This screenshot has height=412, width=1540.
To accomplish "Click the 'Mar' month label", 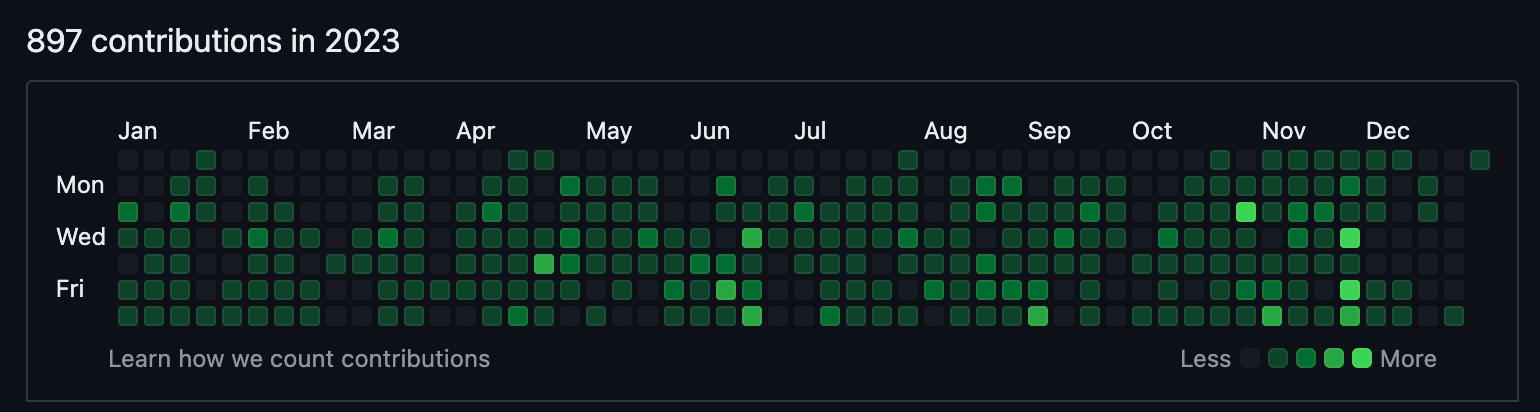I will pos(373,131).
